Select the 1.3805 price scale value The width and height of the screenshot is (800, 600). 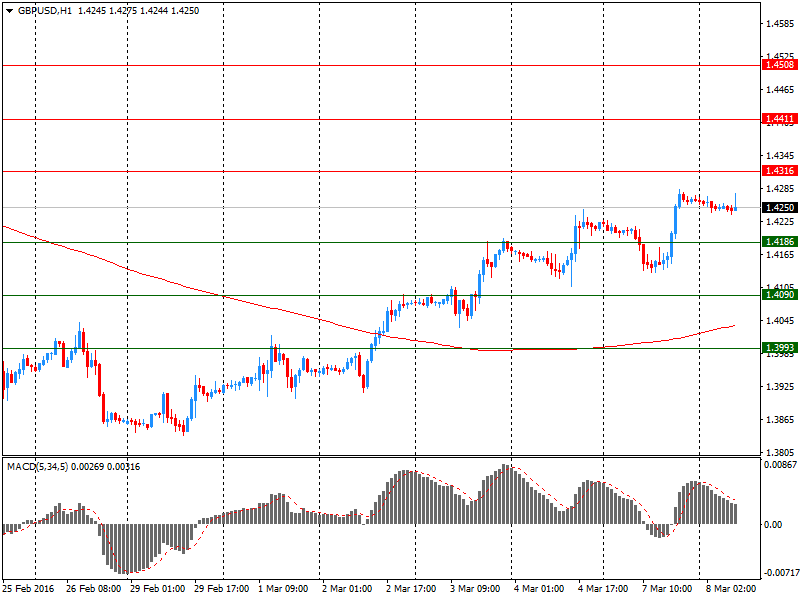pyautogui.click(x=781, y=453)
